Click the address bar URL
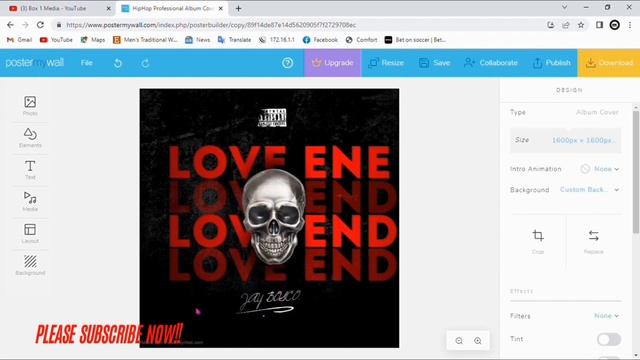The width and height of the screenshot is (640, 360). point(211,25)
